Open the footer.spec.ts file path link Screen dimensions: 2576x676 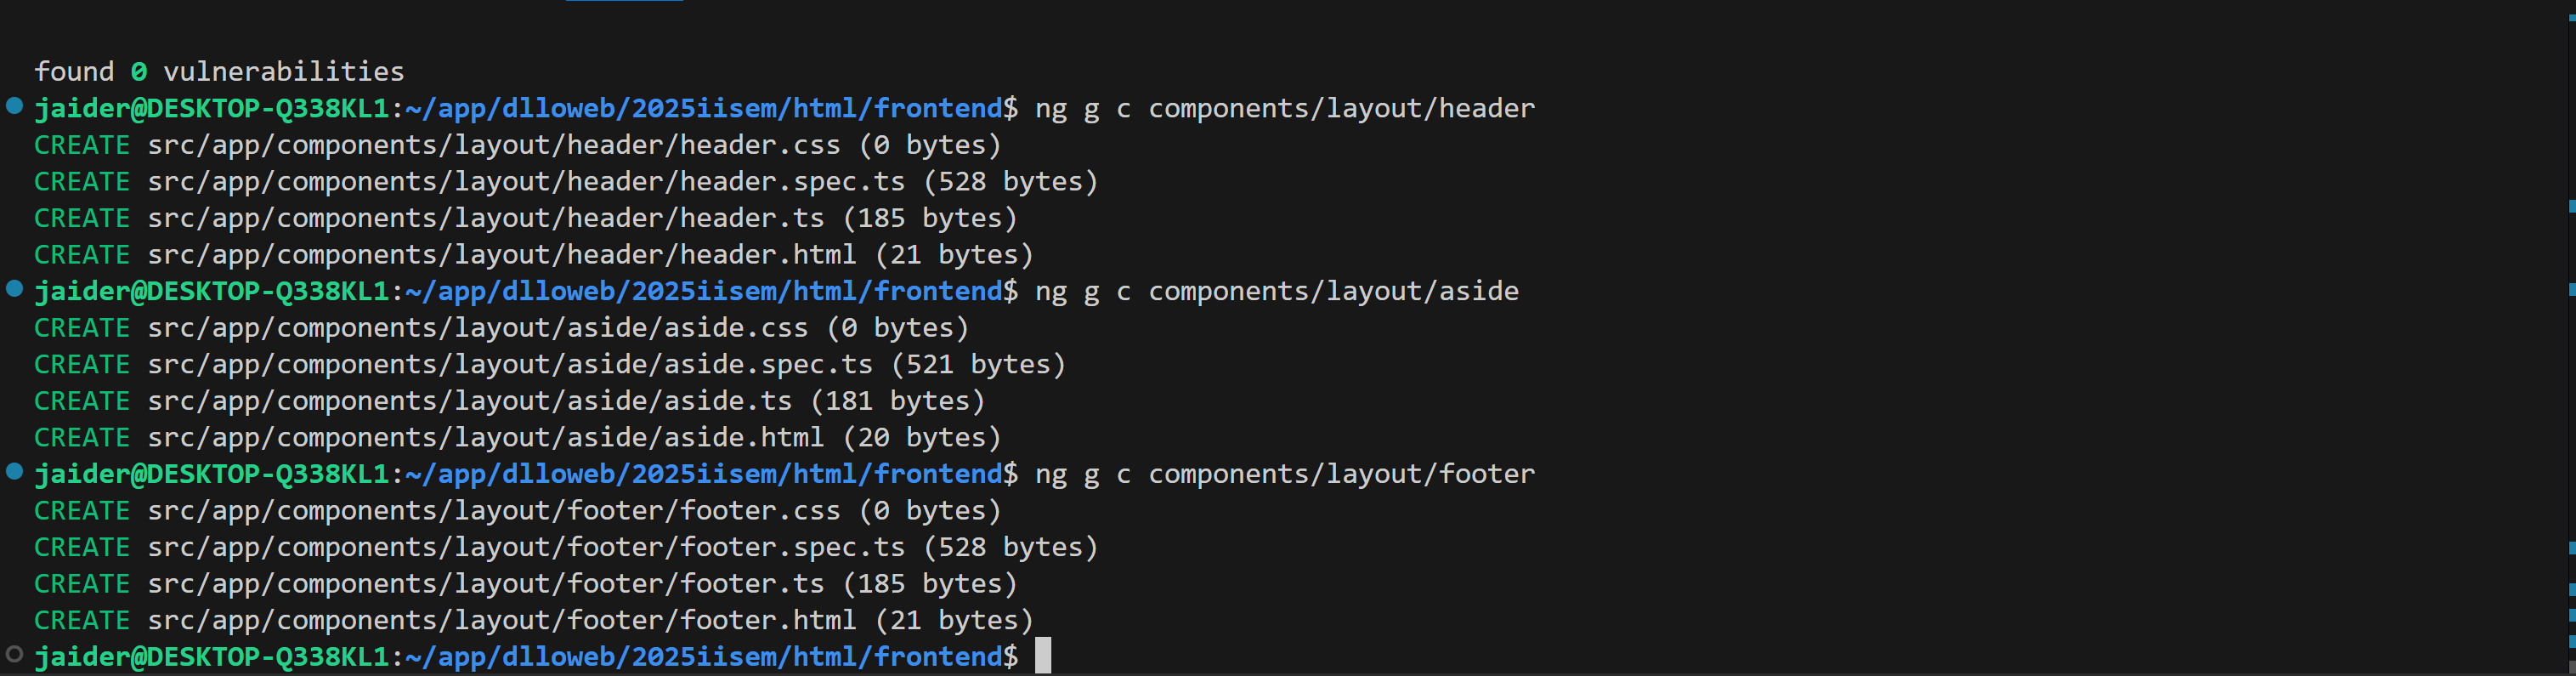(x=526, y=547)
